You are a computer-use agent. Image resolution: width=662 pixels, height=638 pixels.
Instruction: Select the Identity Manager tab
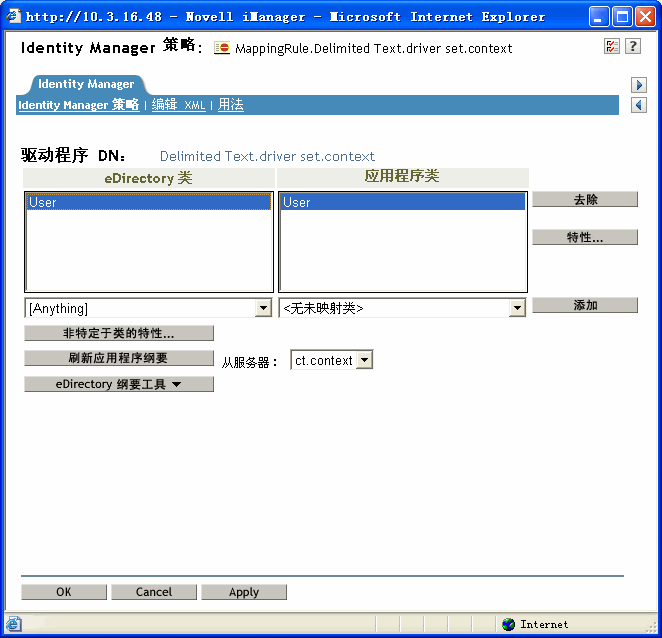click(86, 84)
